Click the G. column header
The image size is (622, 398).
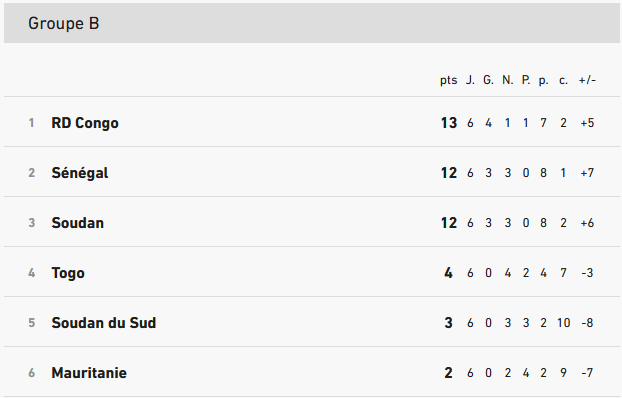tap(488, 80)
